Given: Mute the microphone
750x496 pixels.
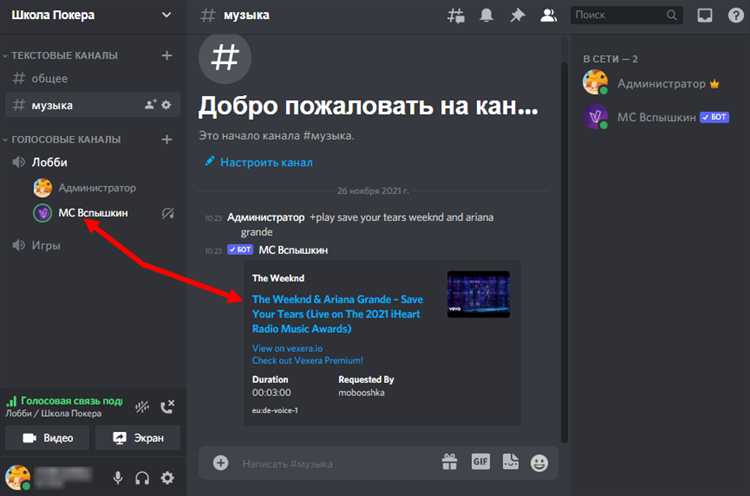Looking at the screenshot, I should click(118, 478).
